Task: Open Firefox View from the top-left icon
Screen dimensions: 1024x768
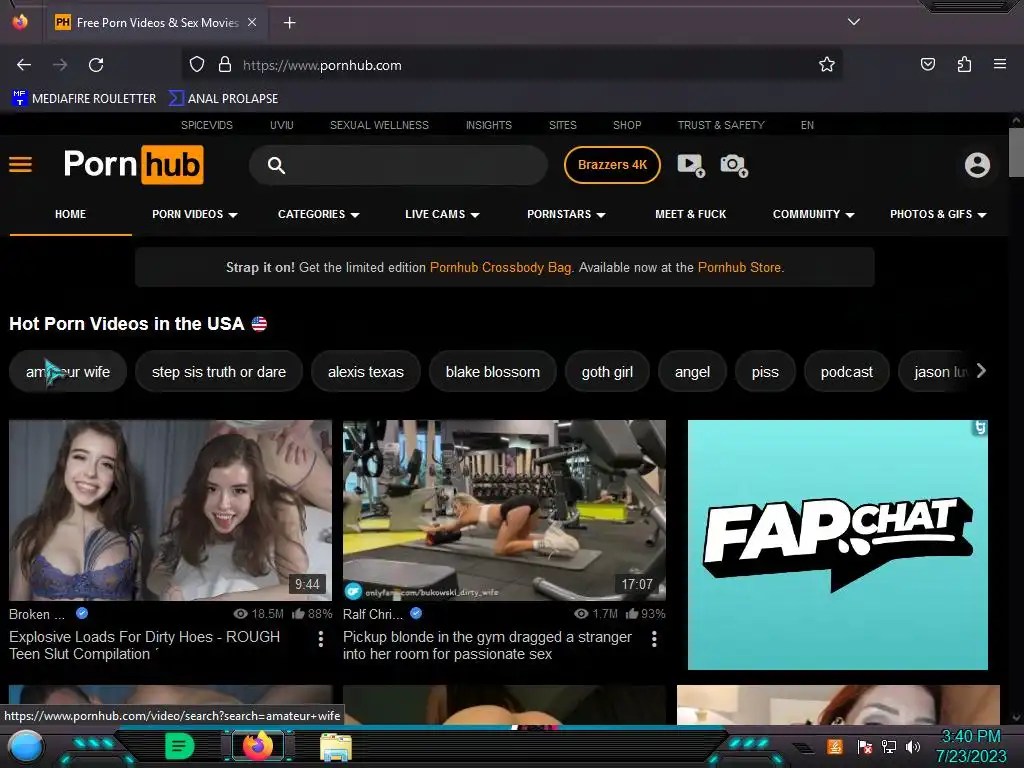Action: (20, 22)
